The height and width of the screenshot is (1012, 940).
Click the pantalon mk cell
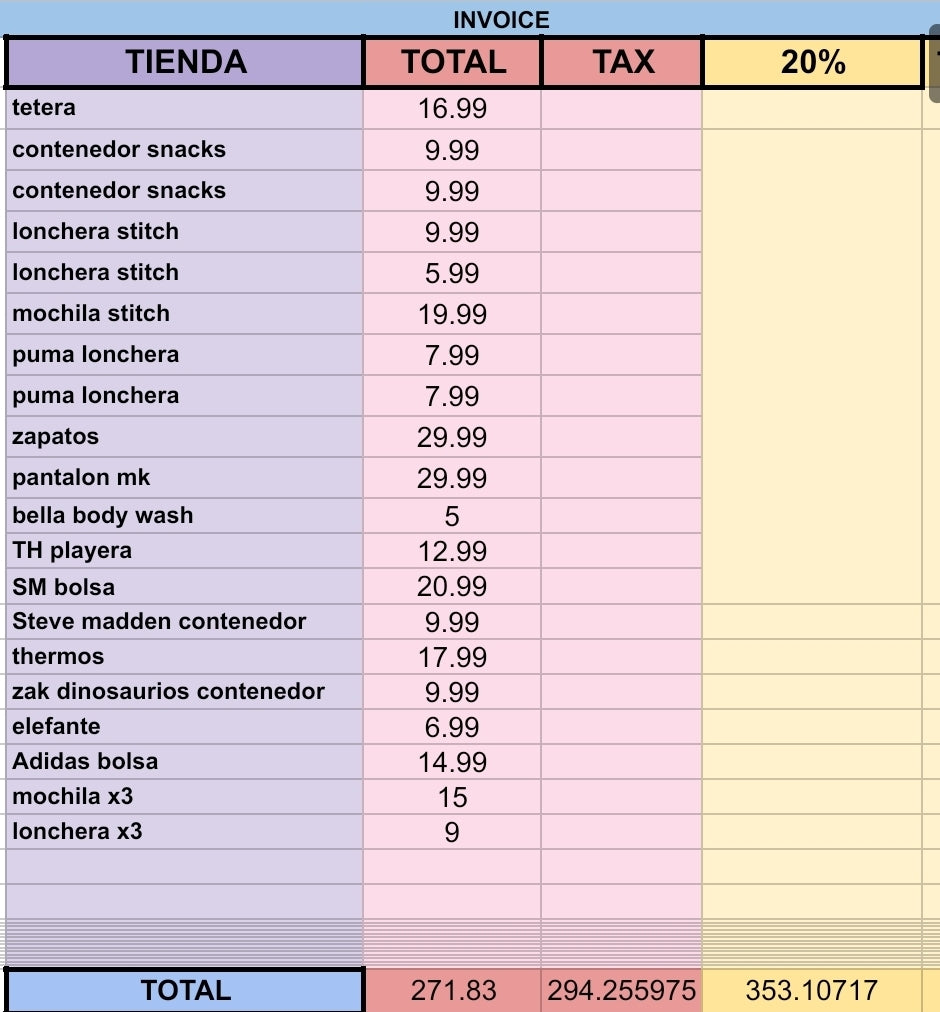[x=185, y=477]
